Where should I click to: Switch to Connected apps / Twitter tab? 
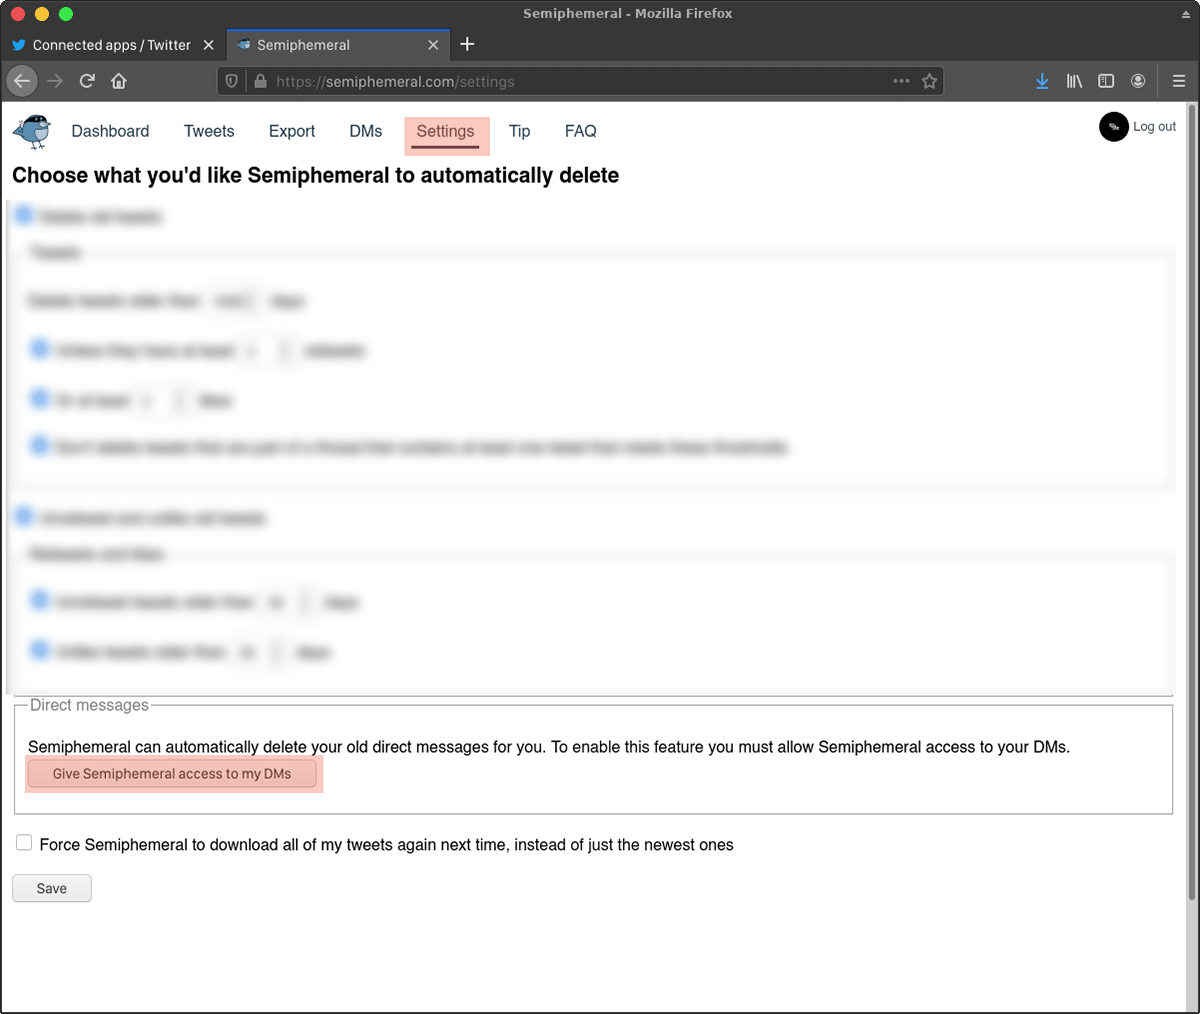[111, 45]
